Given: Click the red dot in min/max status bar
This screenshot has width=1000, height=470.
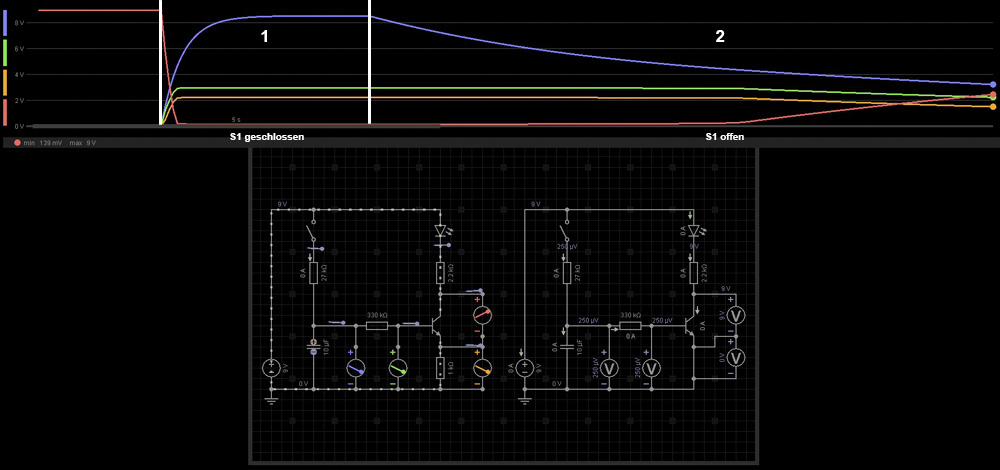Looking at the screenshot, I should point(17,143).
